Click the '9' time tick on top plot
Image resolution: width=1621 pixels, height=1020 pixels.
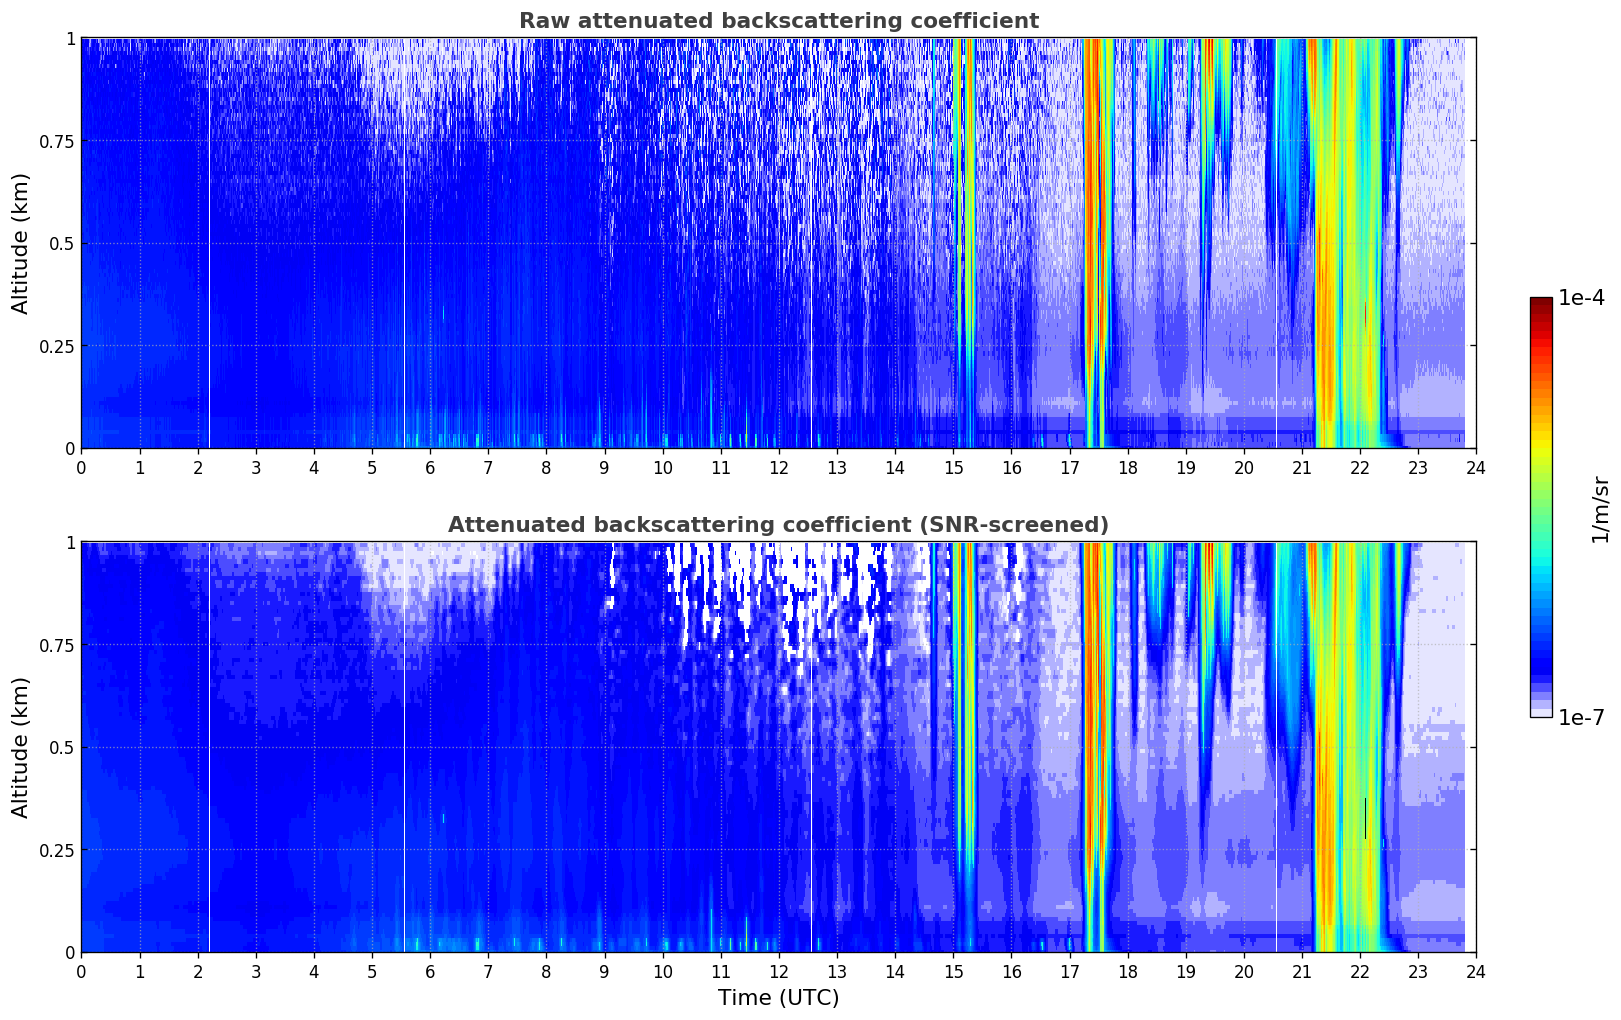click(x=604, y=467)
